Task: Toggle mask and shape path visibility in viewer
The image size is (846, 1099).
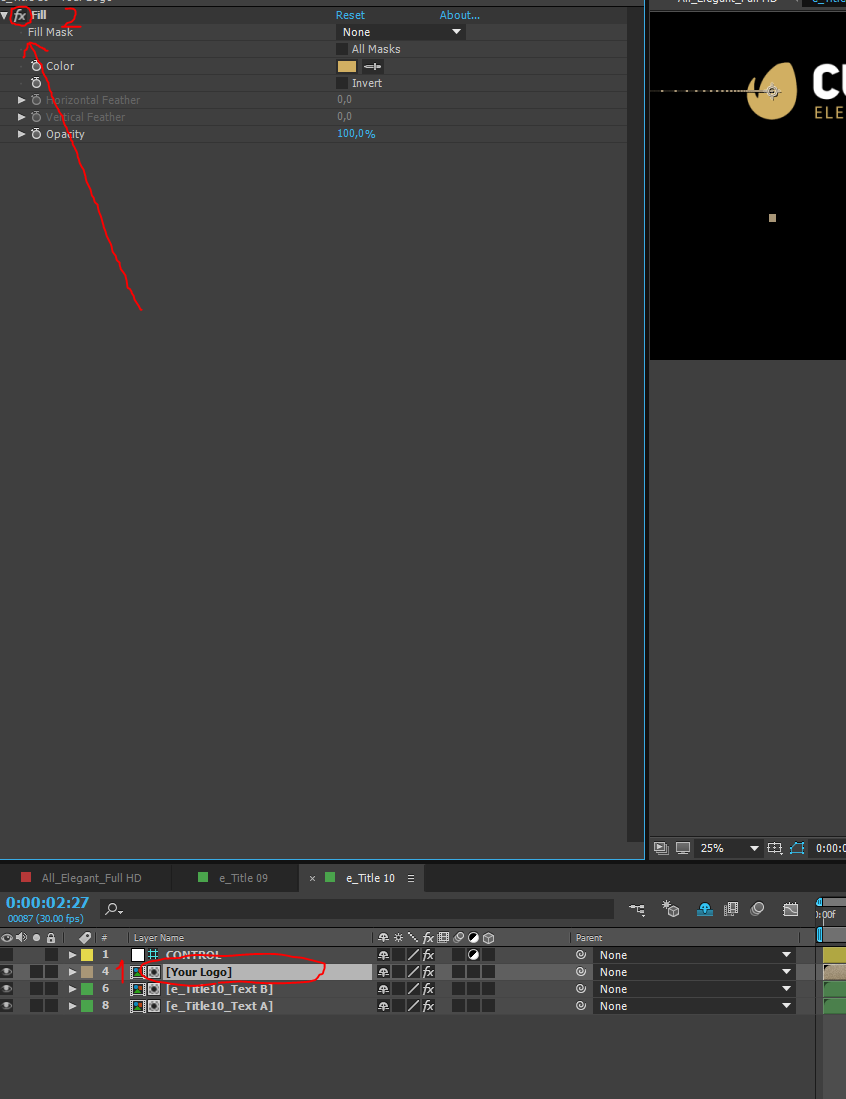Action: 797,848
